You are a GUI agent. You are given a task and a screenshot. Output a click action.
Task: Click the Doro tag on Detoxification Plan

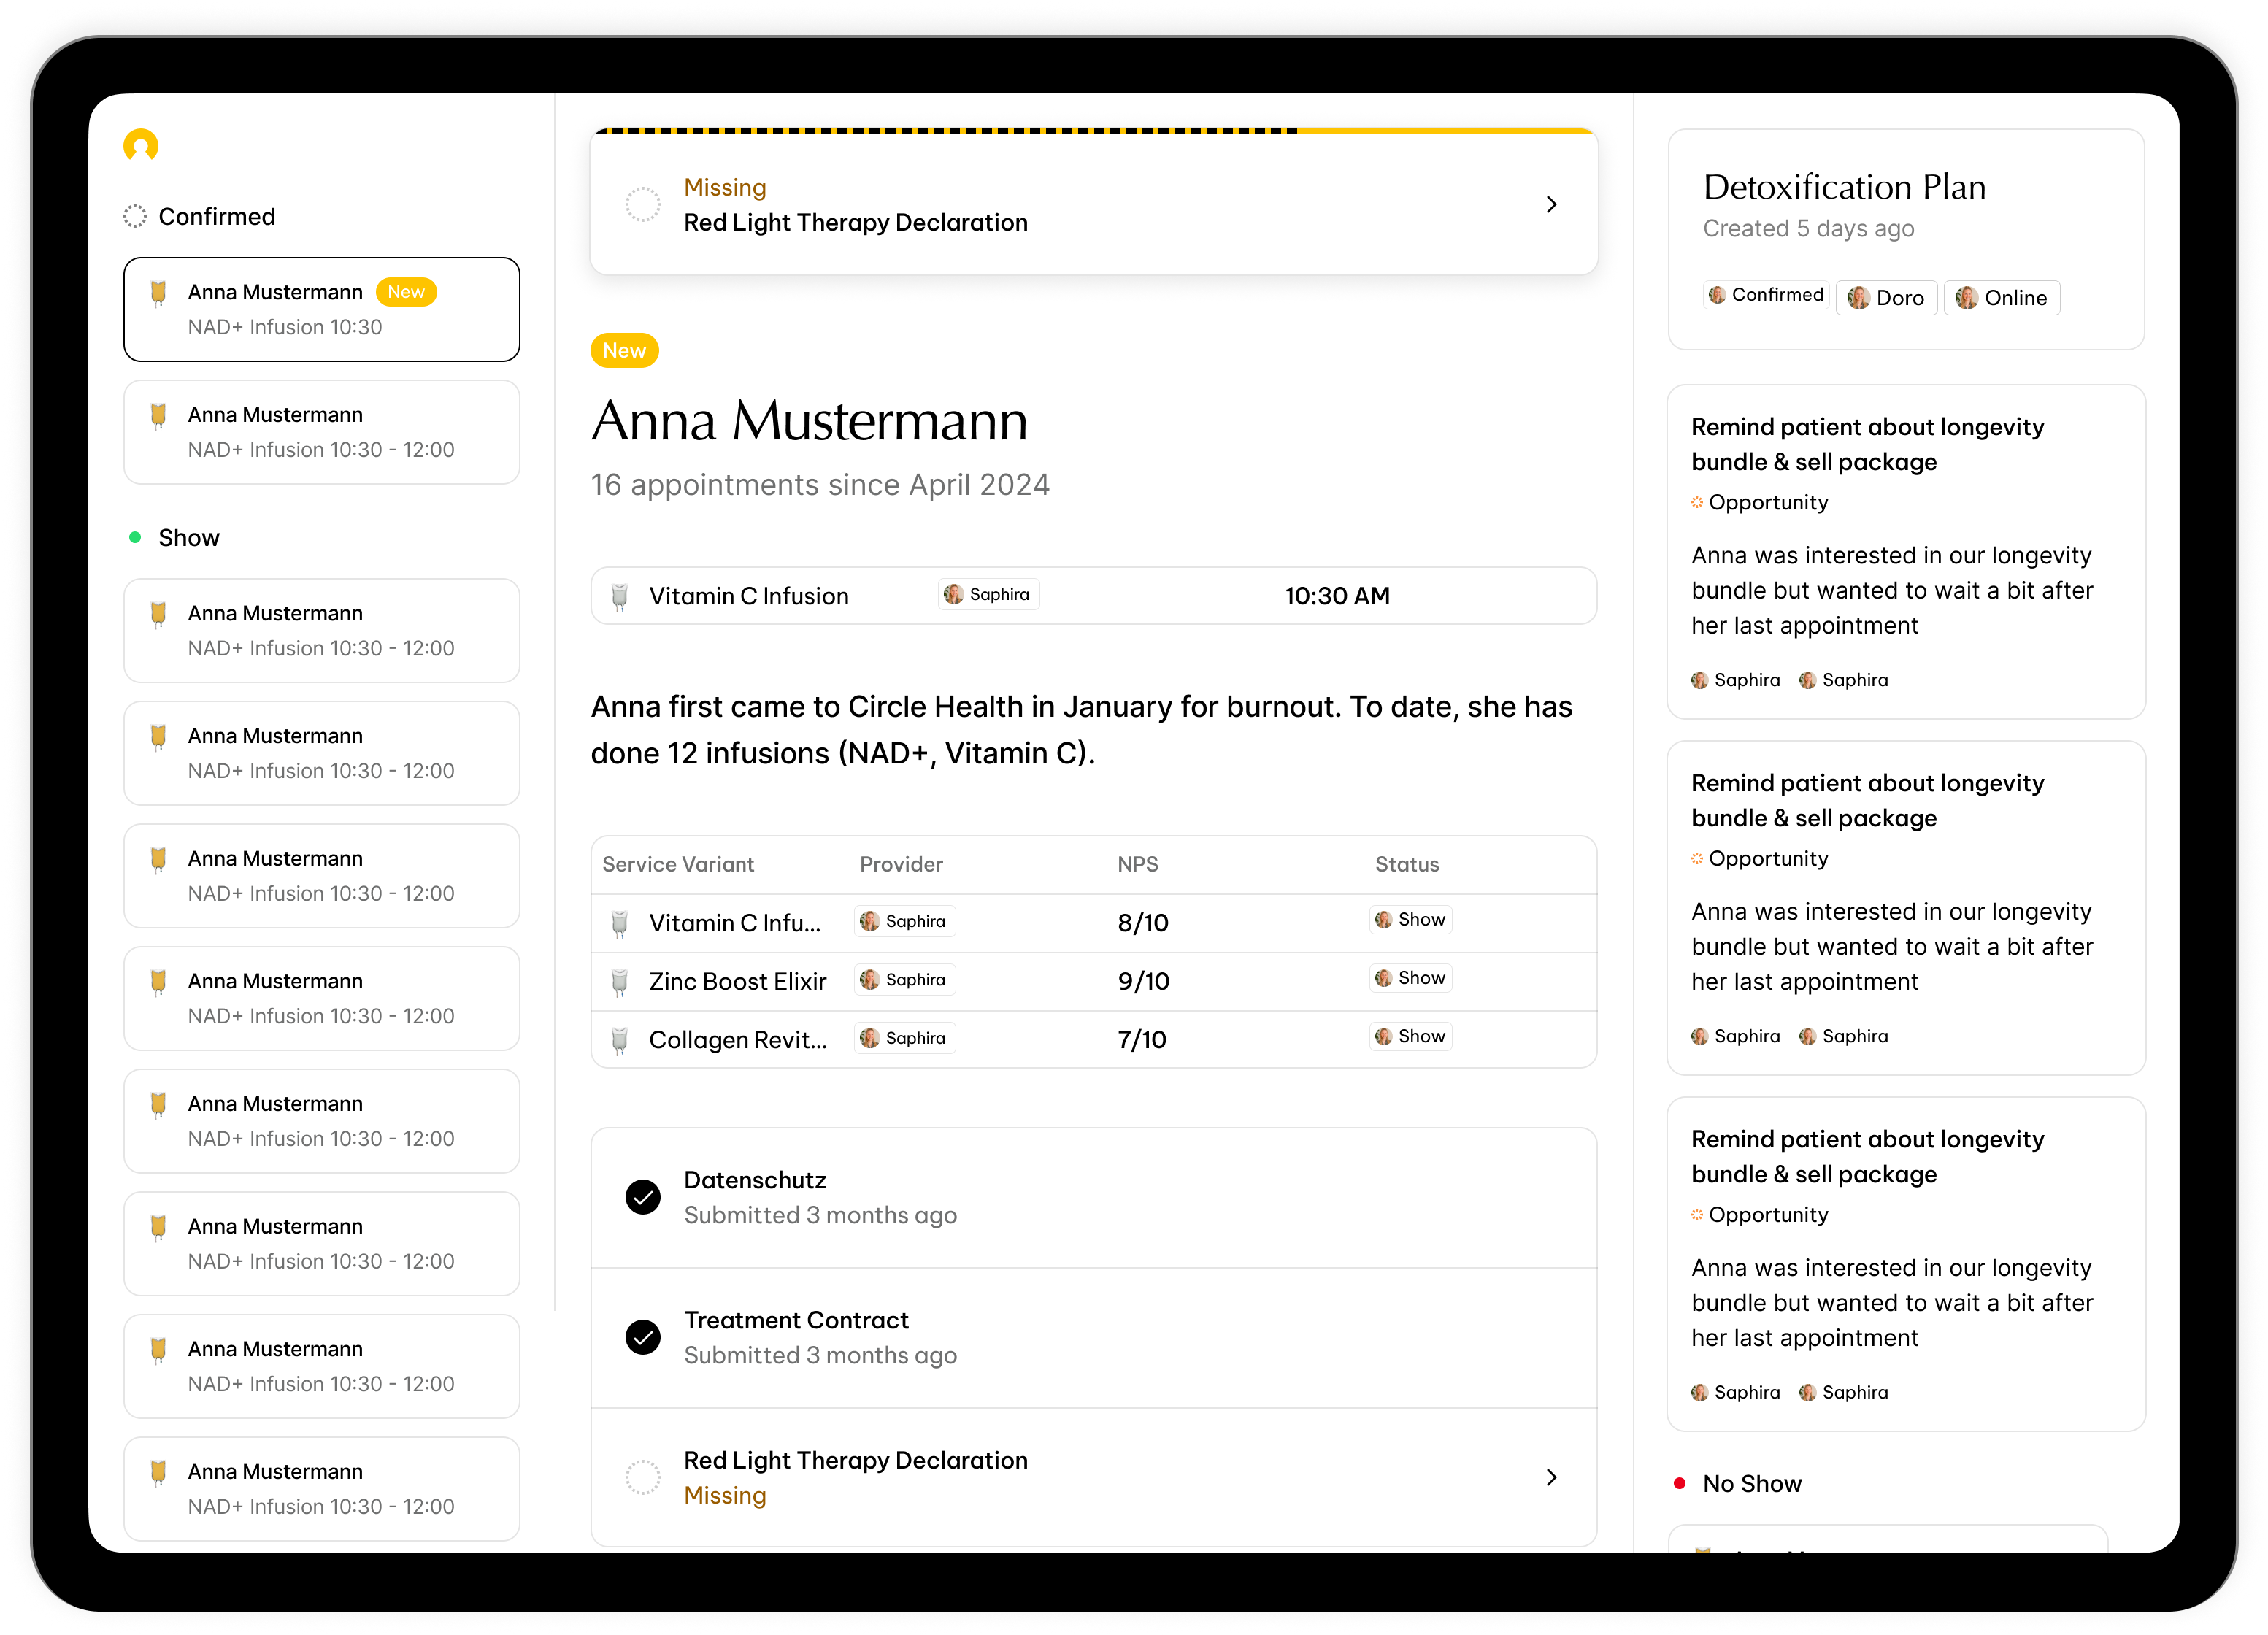point(1886,298)
